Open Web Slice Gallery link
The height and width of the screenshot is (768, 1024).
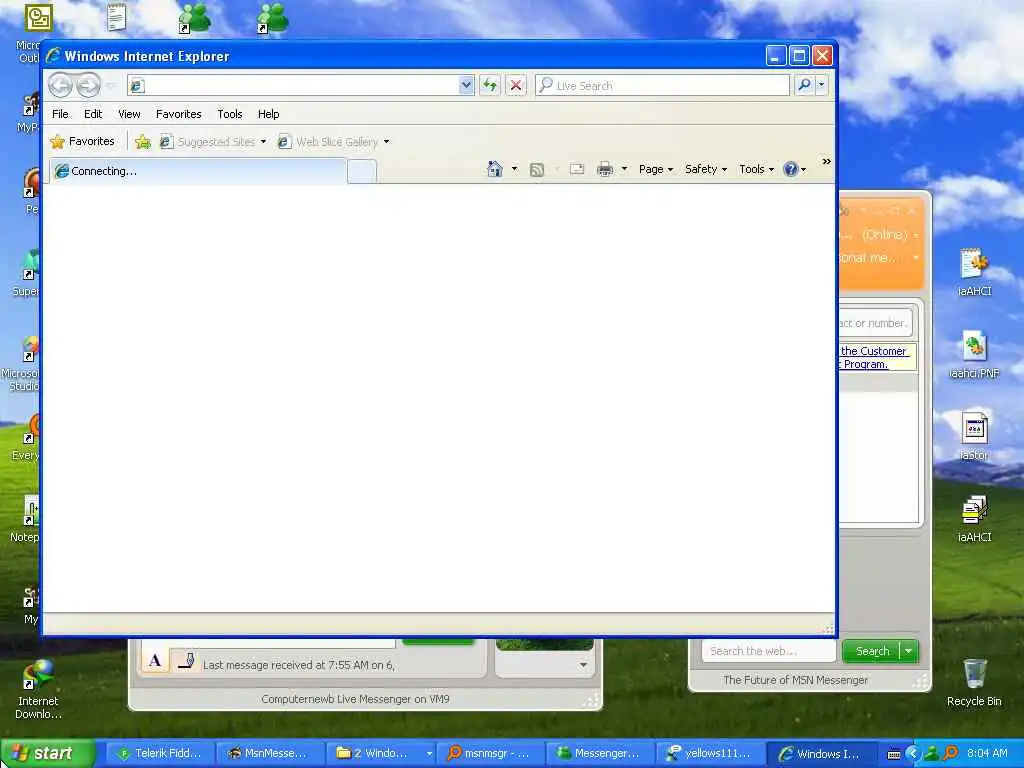[x=328, y=141]
